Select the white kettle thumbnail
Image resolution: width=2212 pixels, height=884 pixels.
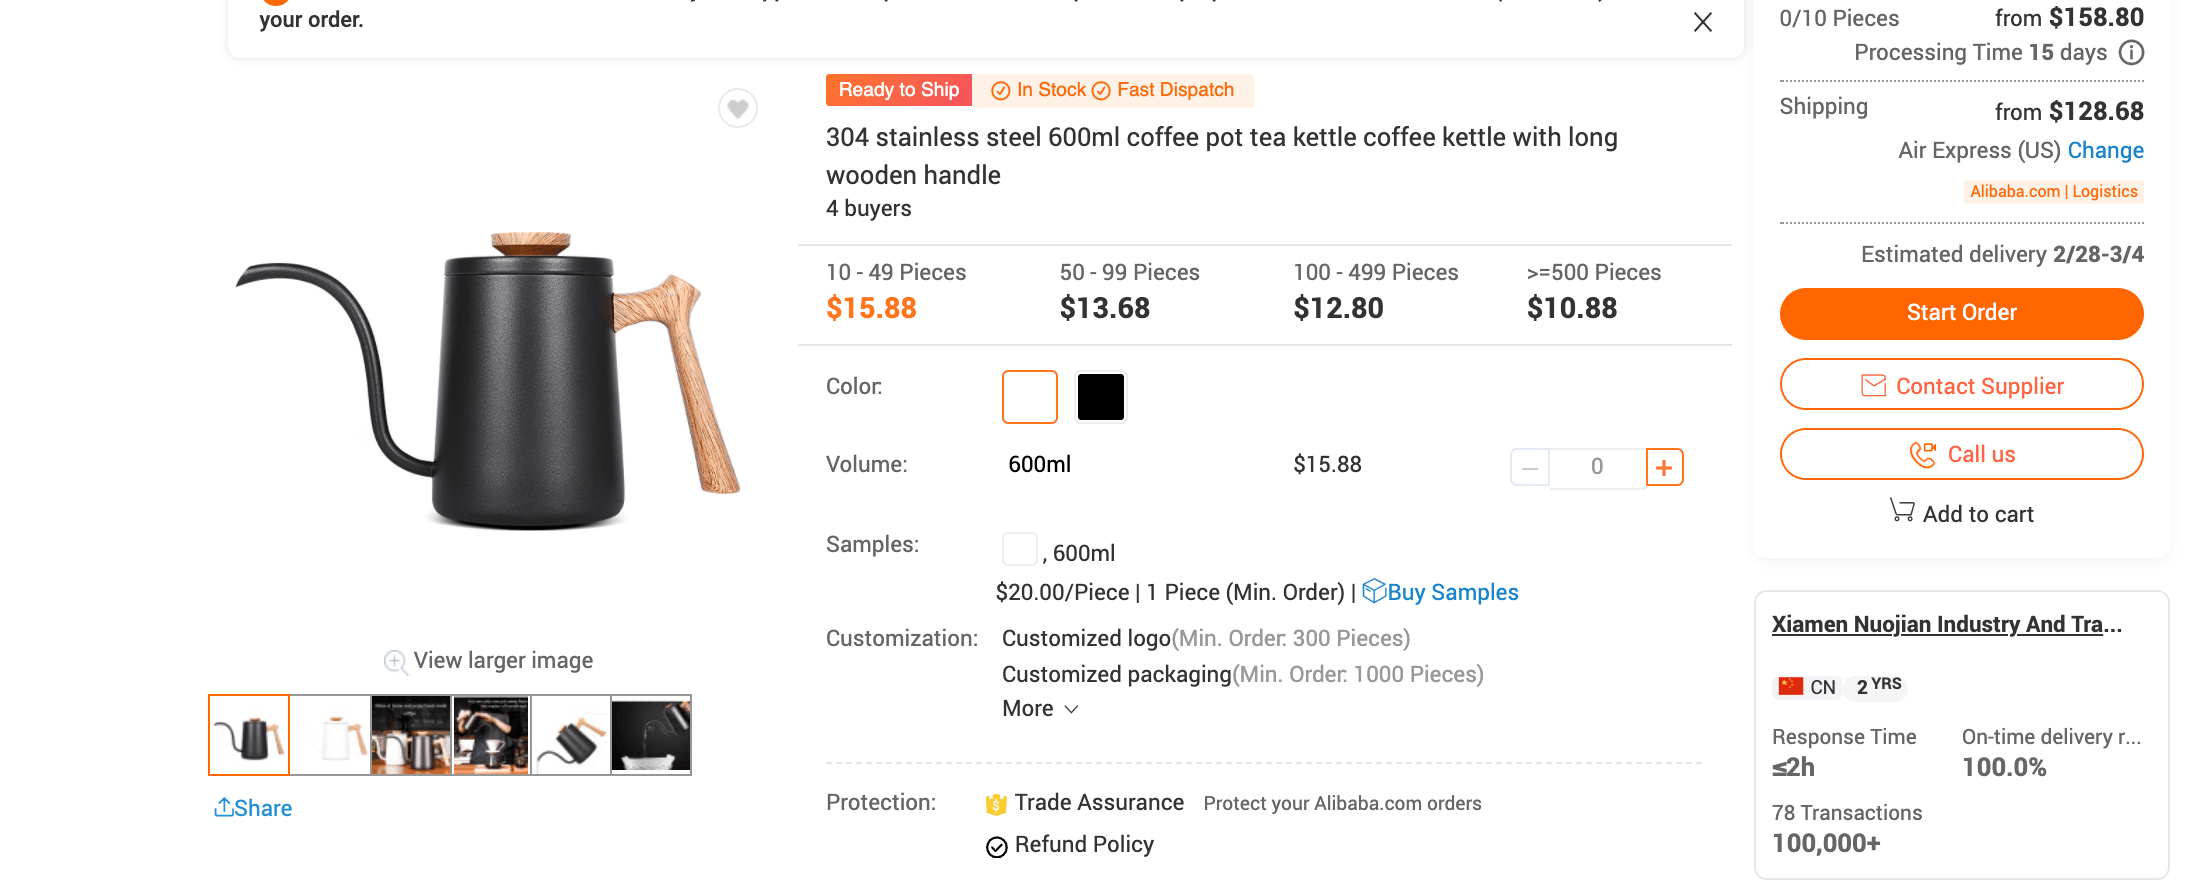pos(330,735)
